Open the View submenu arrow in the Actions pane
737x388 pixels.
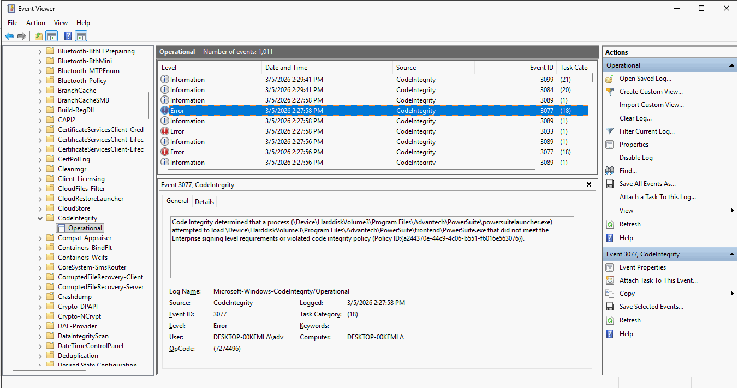pos(732,210)
